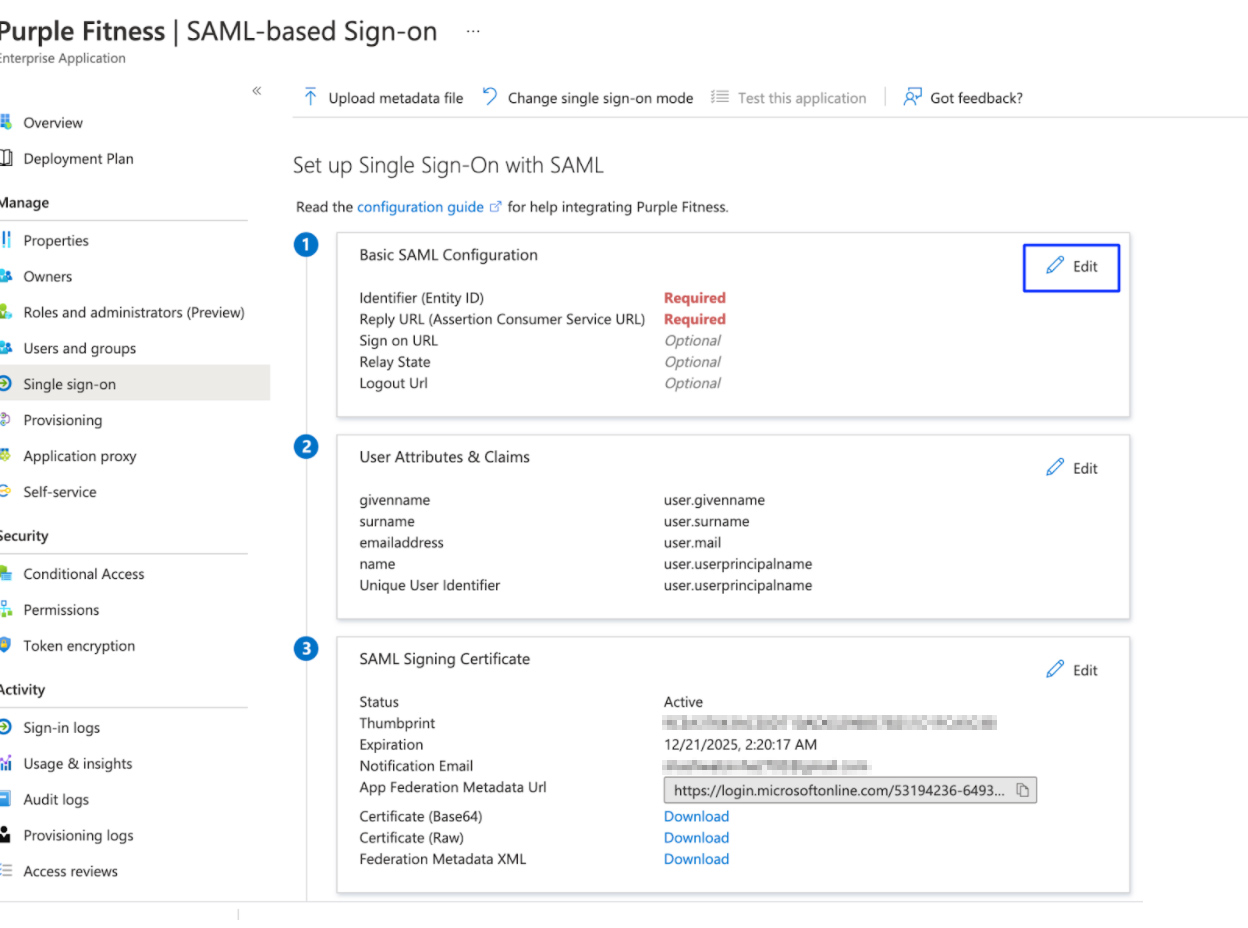Click the external link icon beside configuration guide
The width and height of the screenshot is (1248, 928).
(495, 207)
